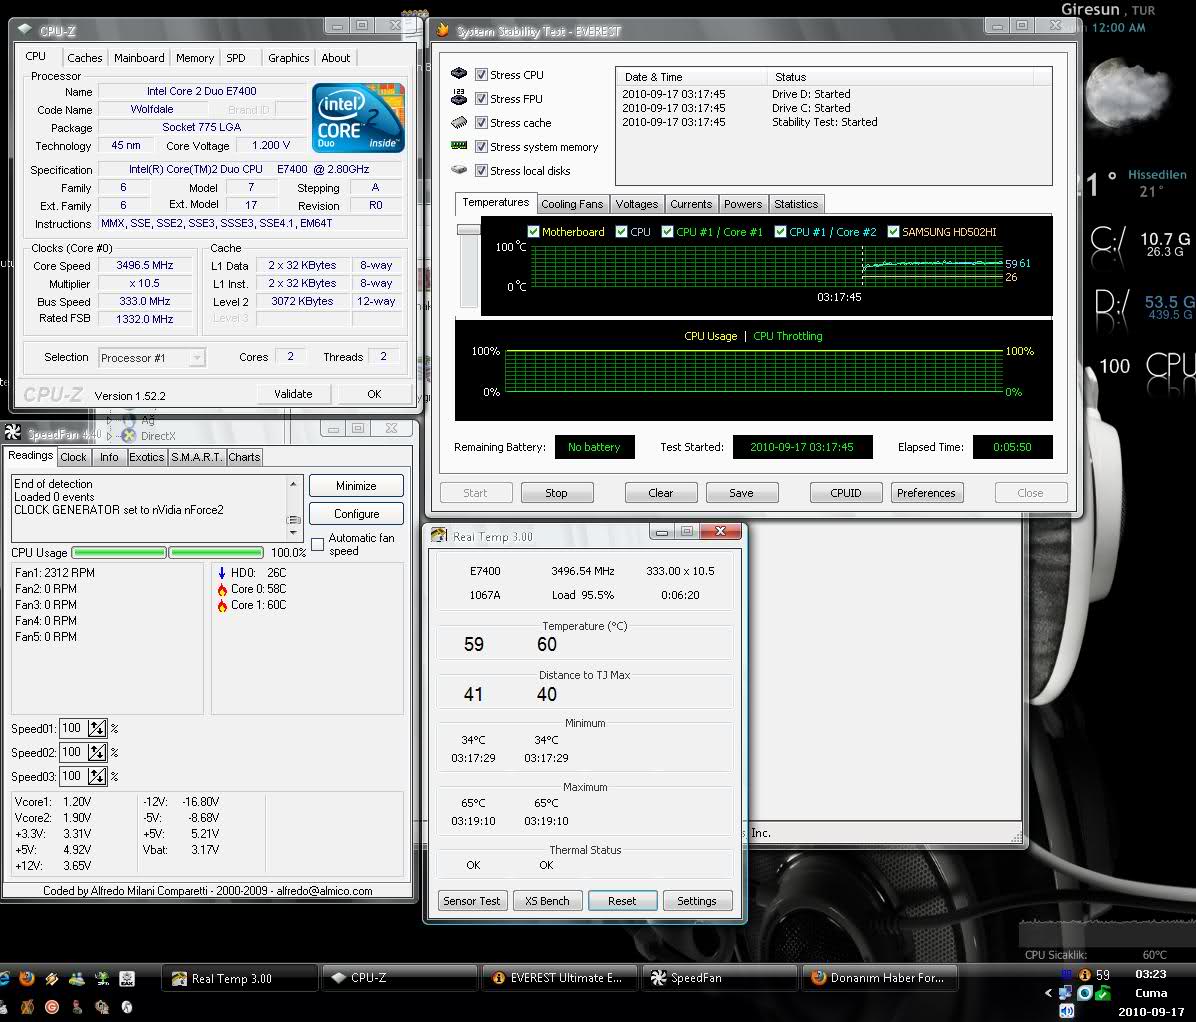Click Clear in System Stability Test
1196x1022 pixels.
[x=661, y=493]
